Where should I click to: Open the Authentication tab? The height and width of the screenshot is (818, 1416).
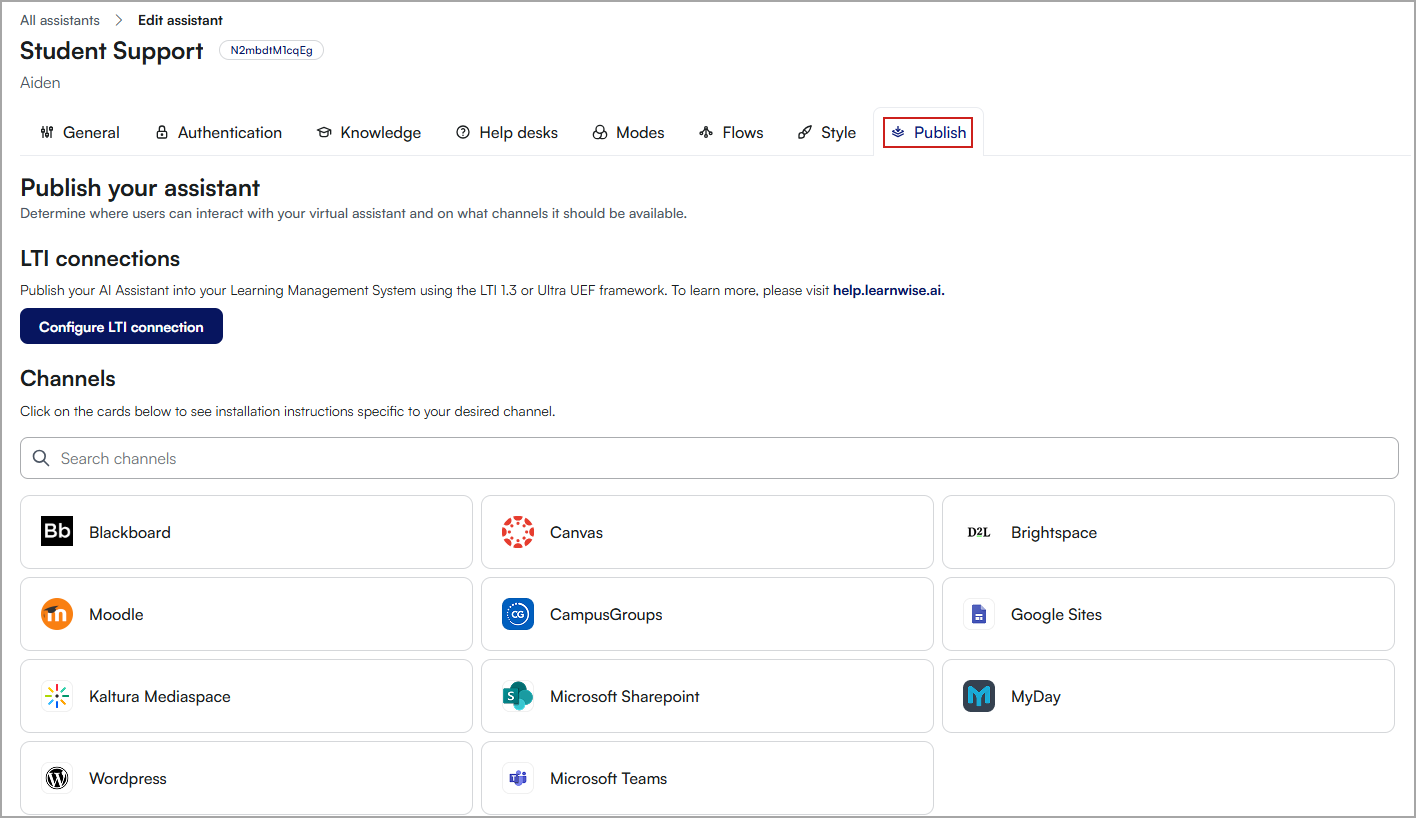click(219, 132)
